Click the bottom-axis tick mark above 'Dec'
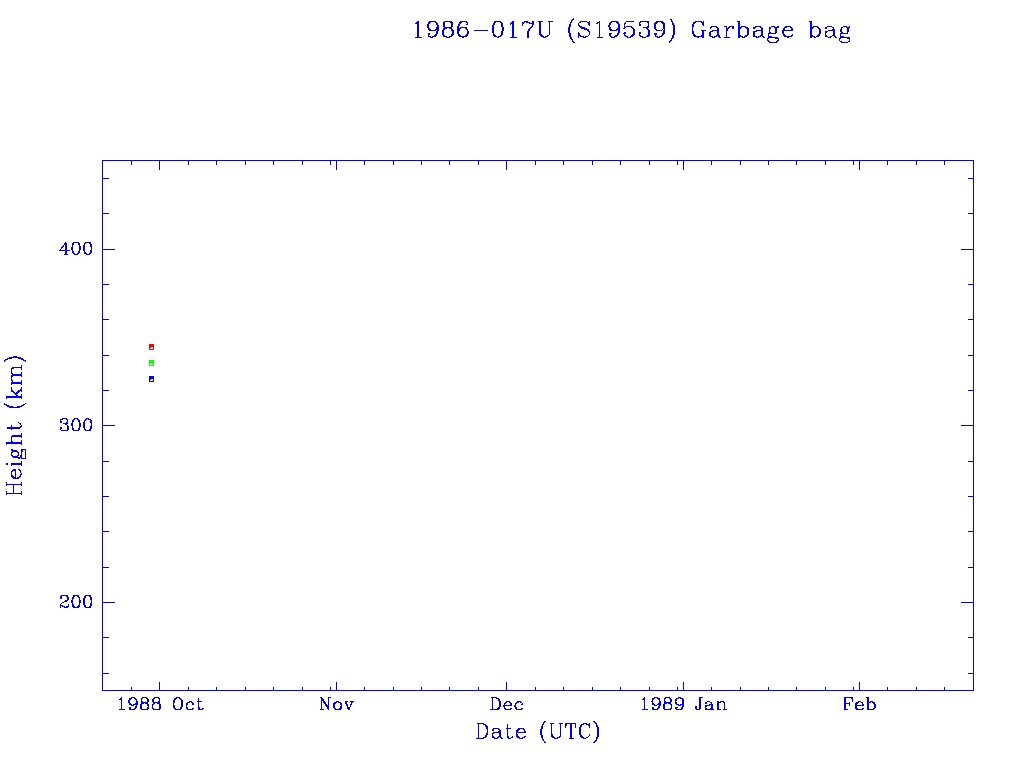1024x768 pixels. pos(507,684)
